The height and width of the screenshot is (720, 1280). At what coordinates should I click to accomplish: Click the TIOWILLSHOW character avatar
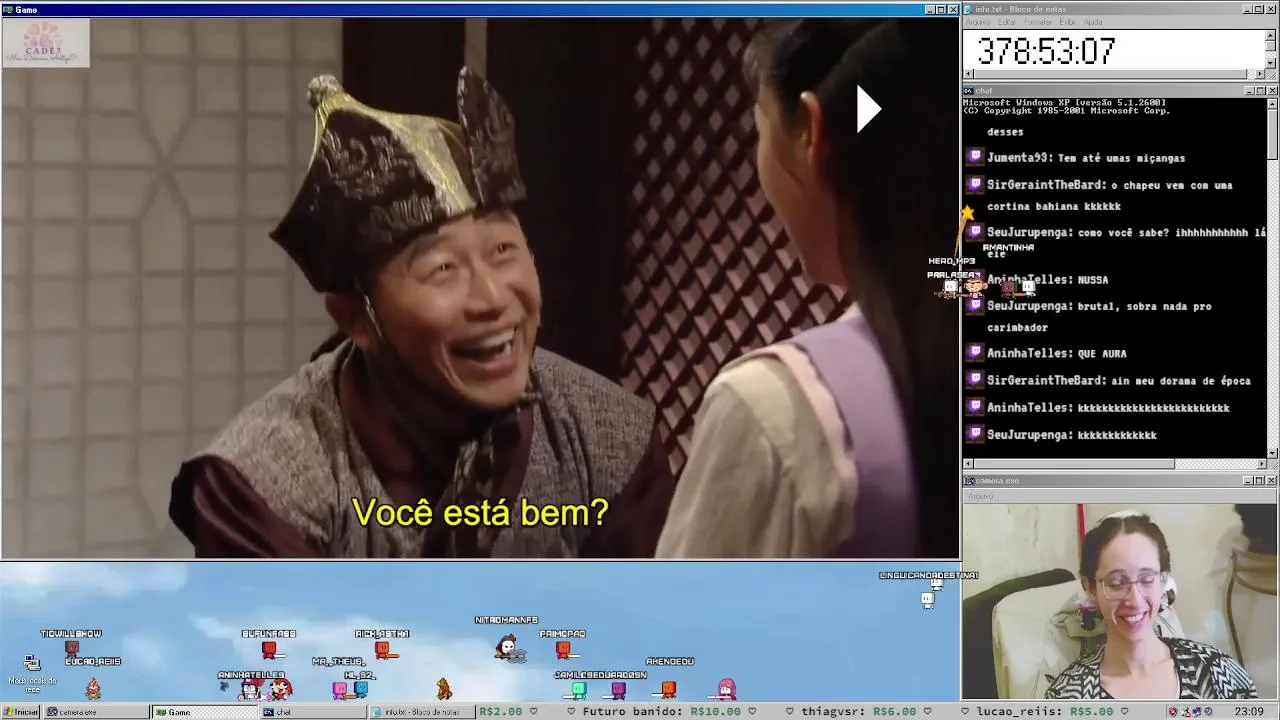click(71, 648)
